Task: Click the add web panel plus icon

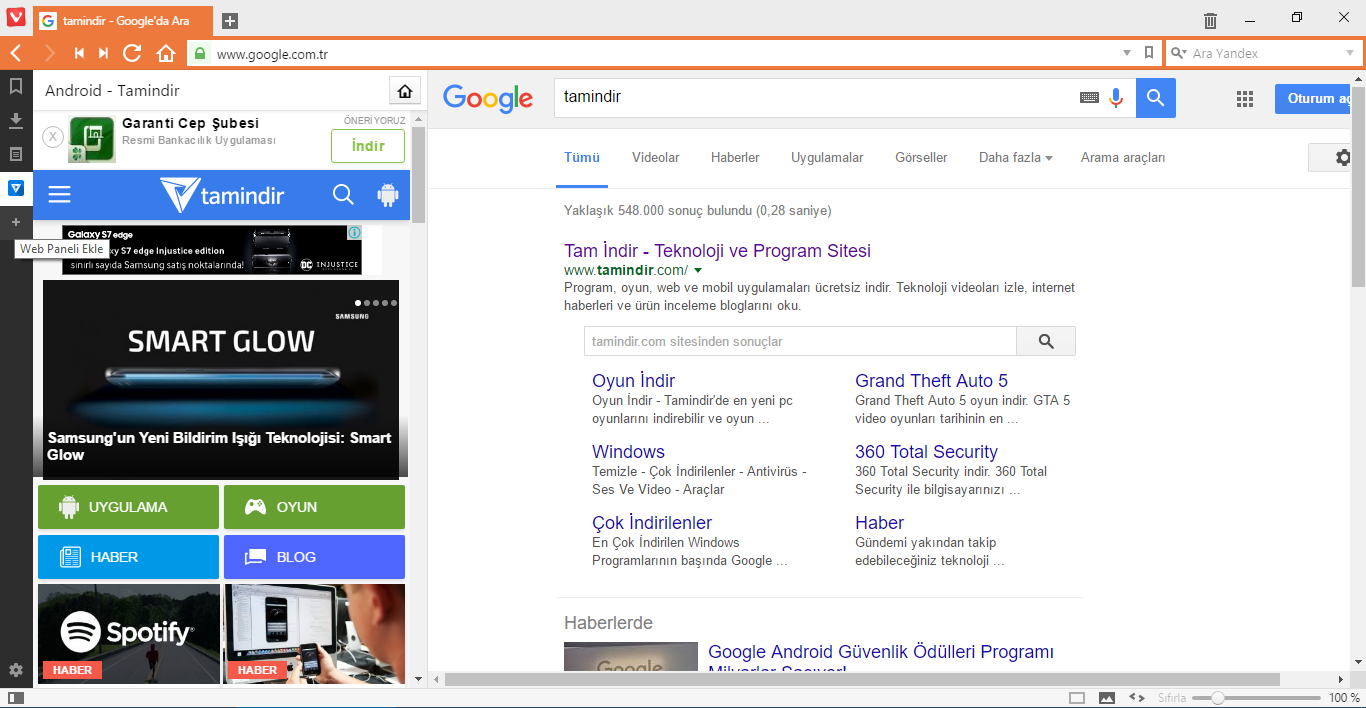Action: [16, 222]
